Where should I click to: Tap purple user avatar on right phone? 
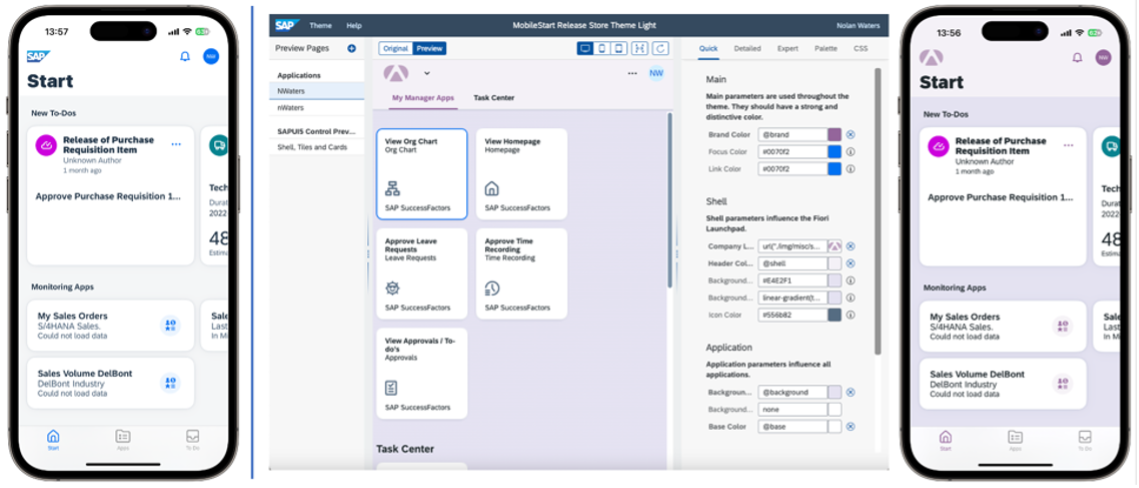1103,57
